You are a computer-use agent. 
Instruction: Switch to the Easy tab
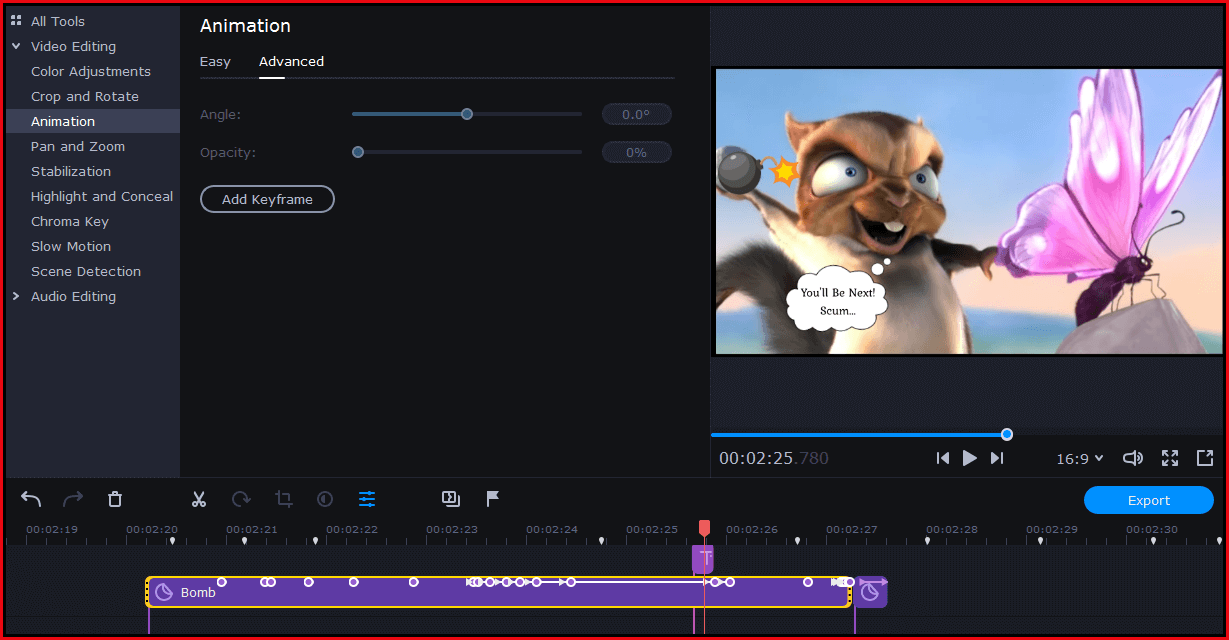pyautogui.click(x=215, y=61)
